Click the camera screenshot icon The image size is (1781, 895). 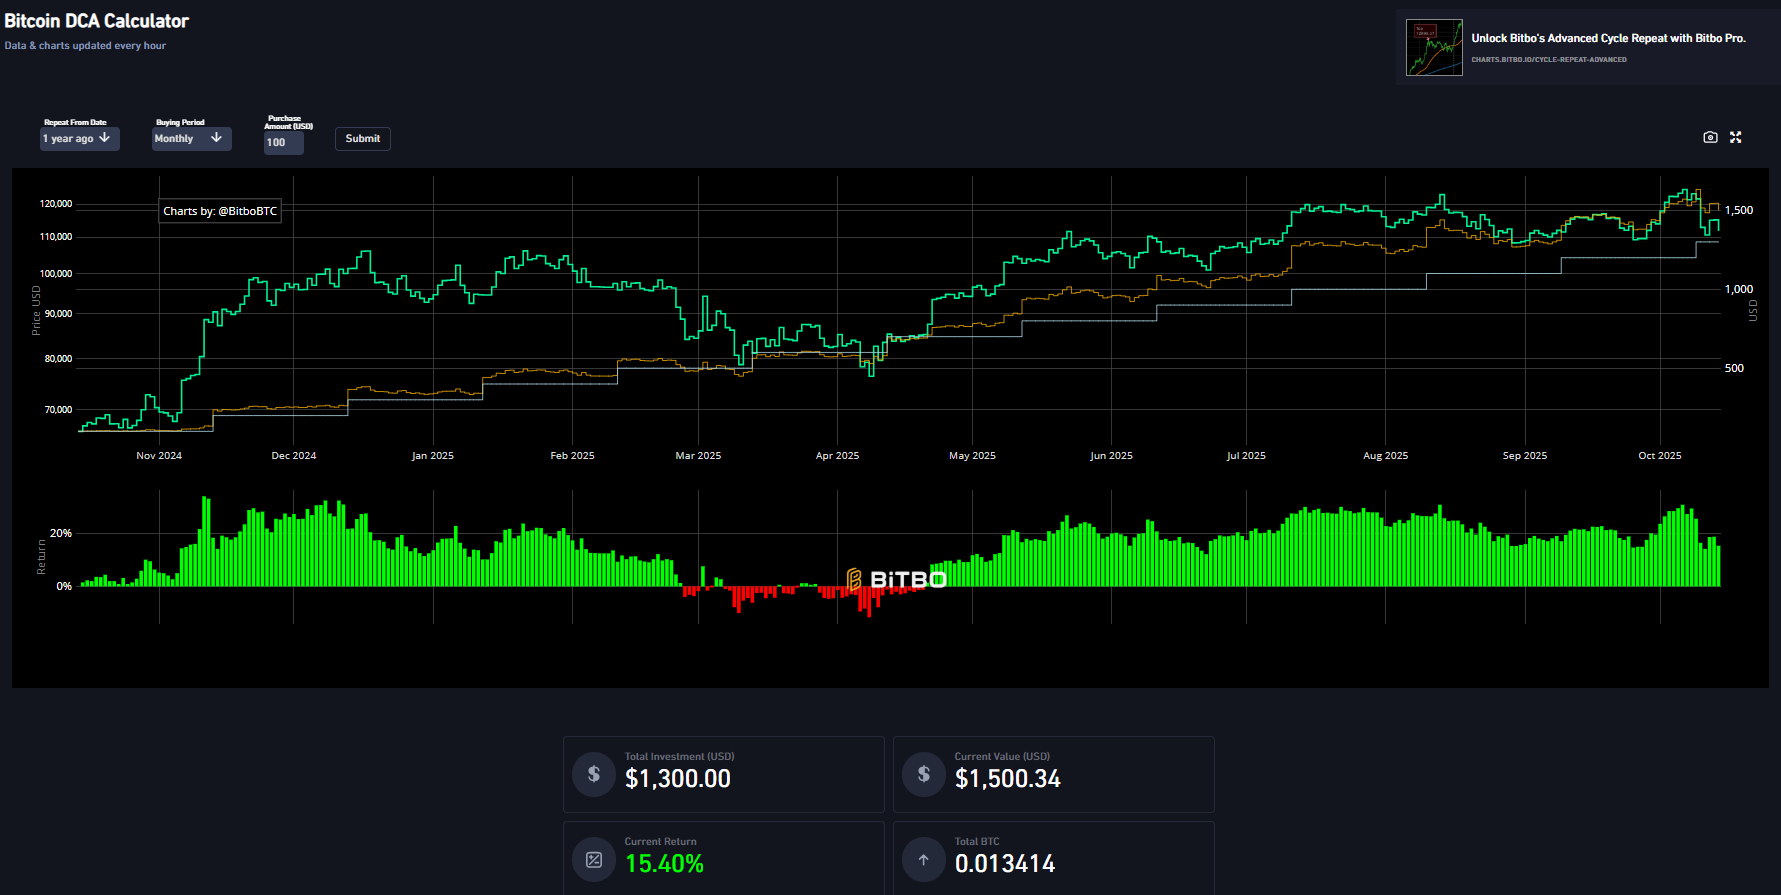click(1710, 137)
